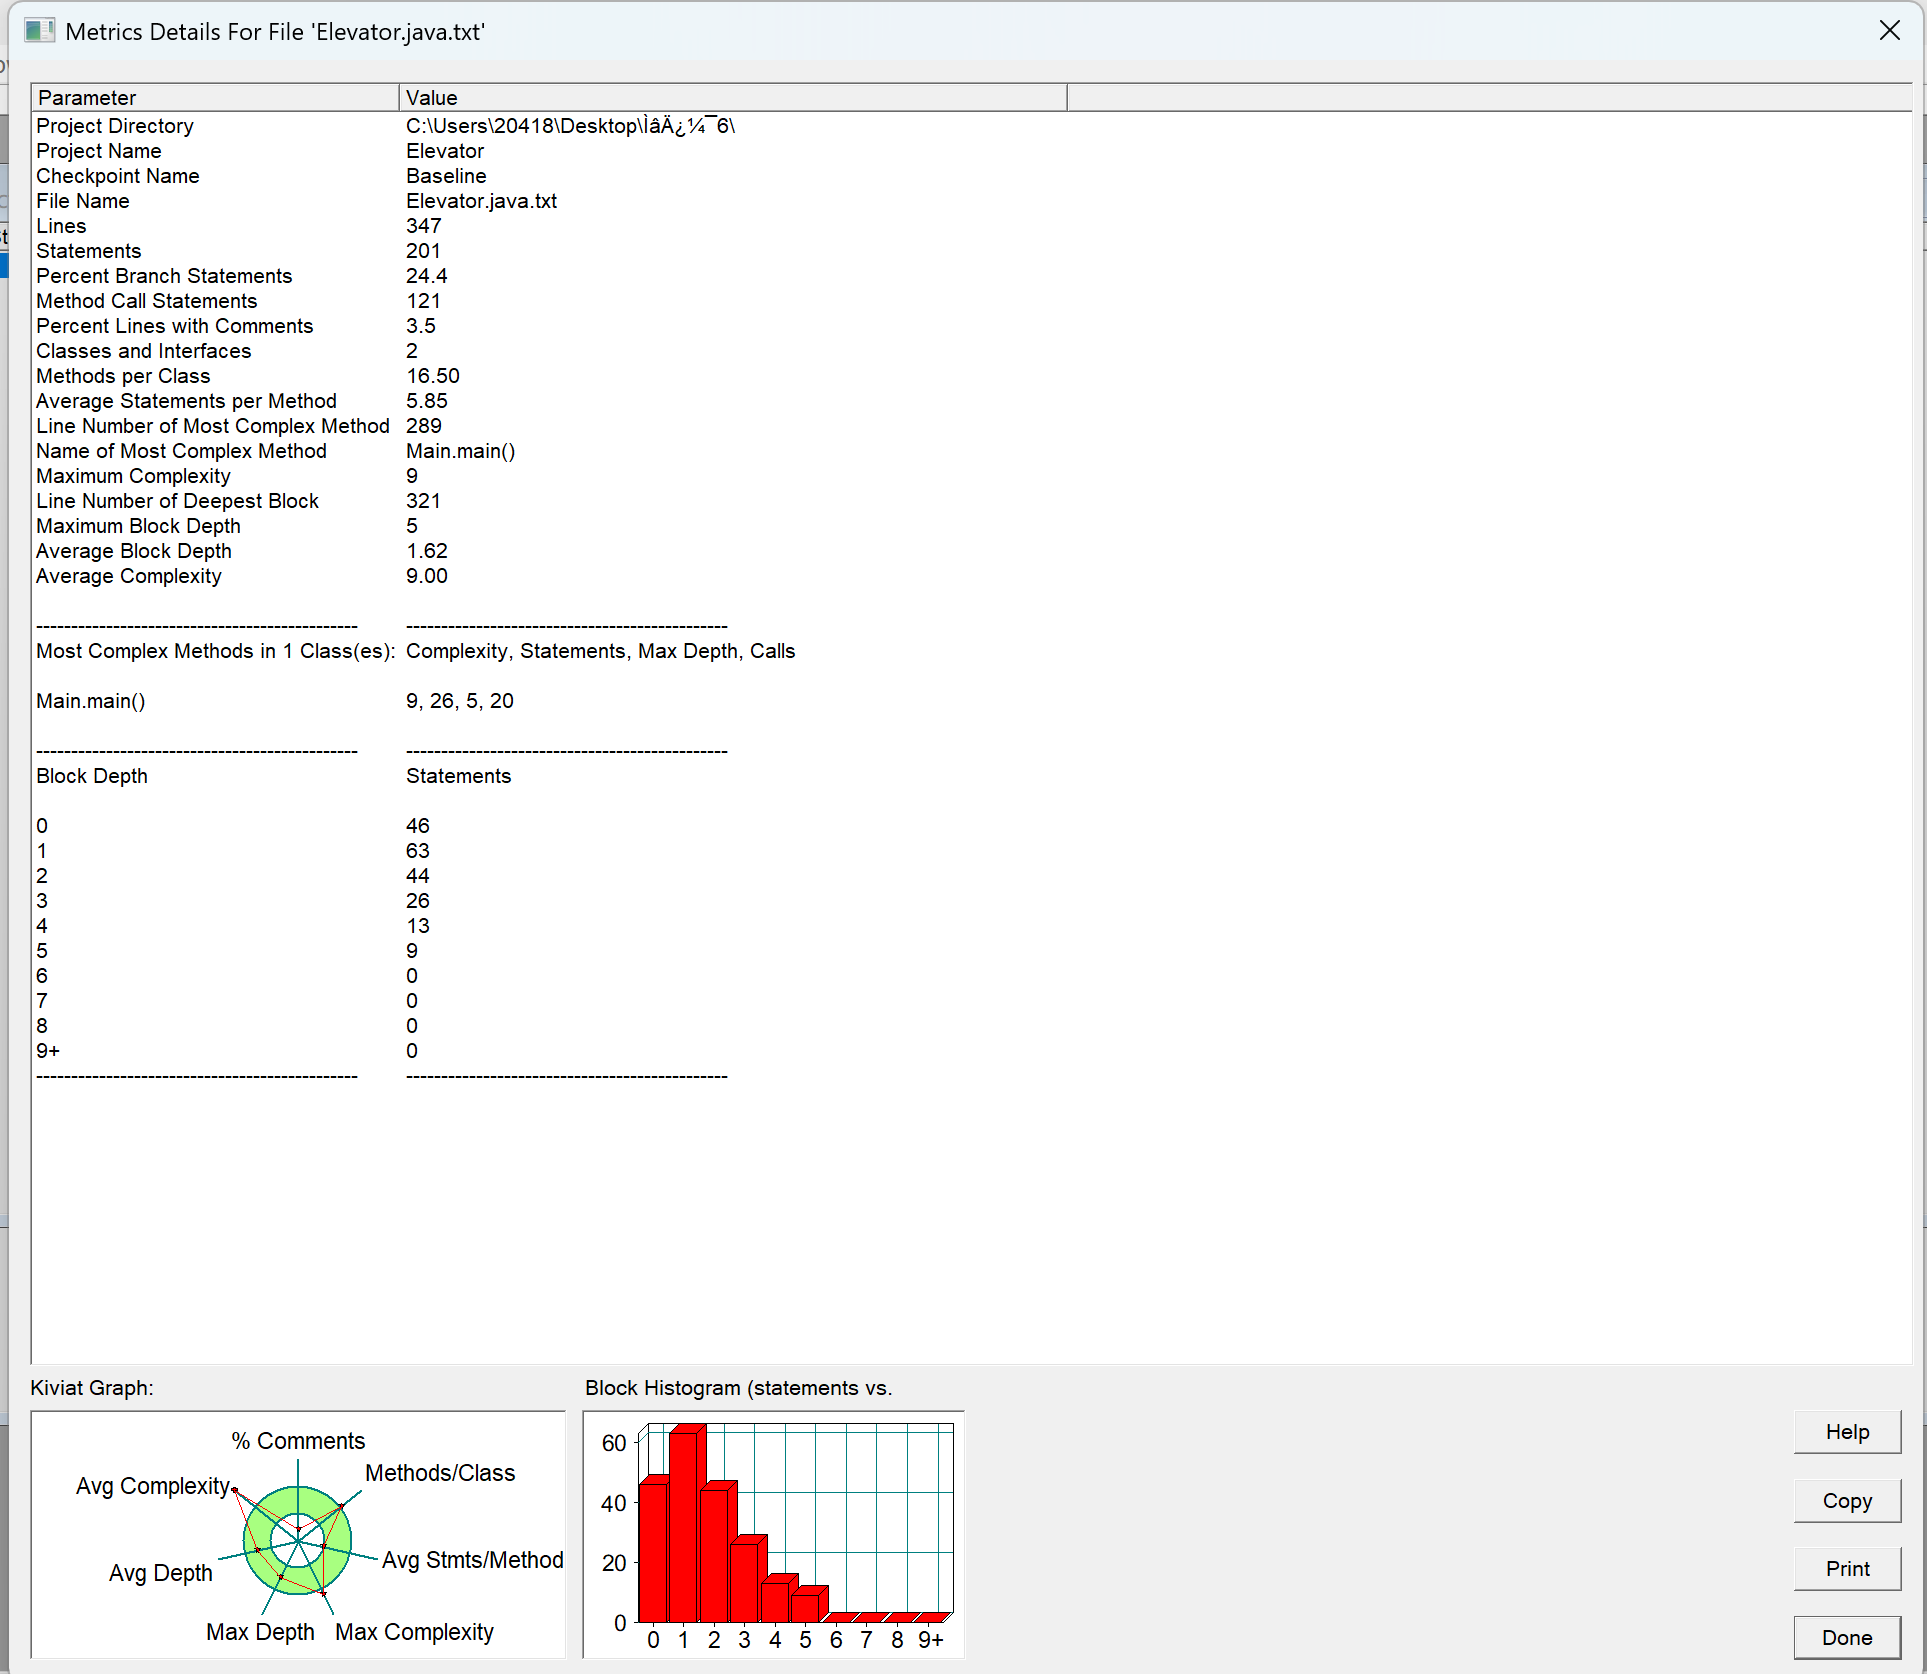Viewport: 1927px width, 1674px height.
Task: Click the Block Depth 9+ row
Action: 48,1051
